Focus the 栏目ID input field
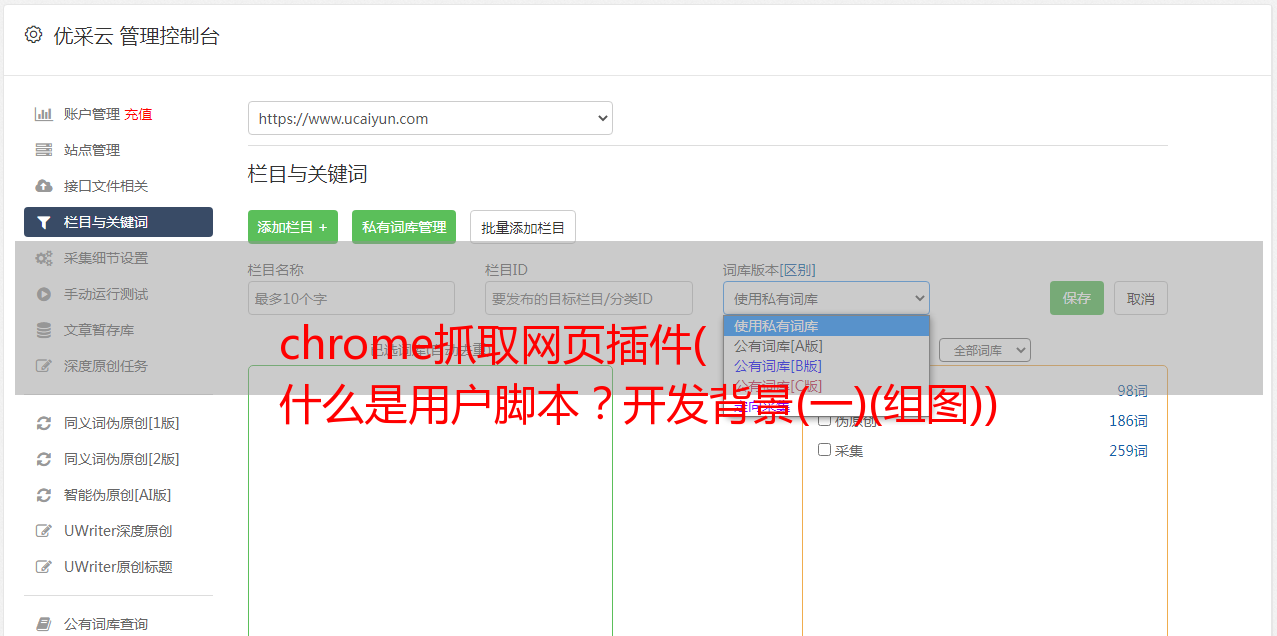This screenshot has width=1277, height=636. [x=589, y=298]
